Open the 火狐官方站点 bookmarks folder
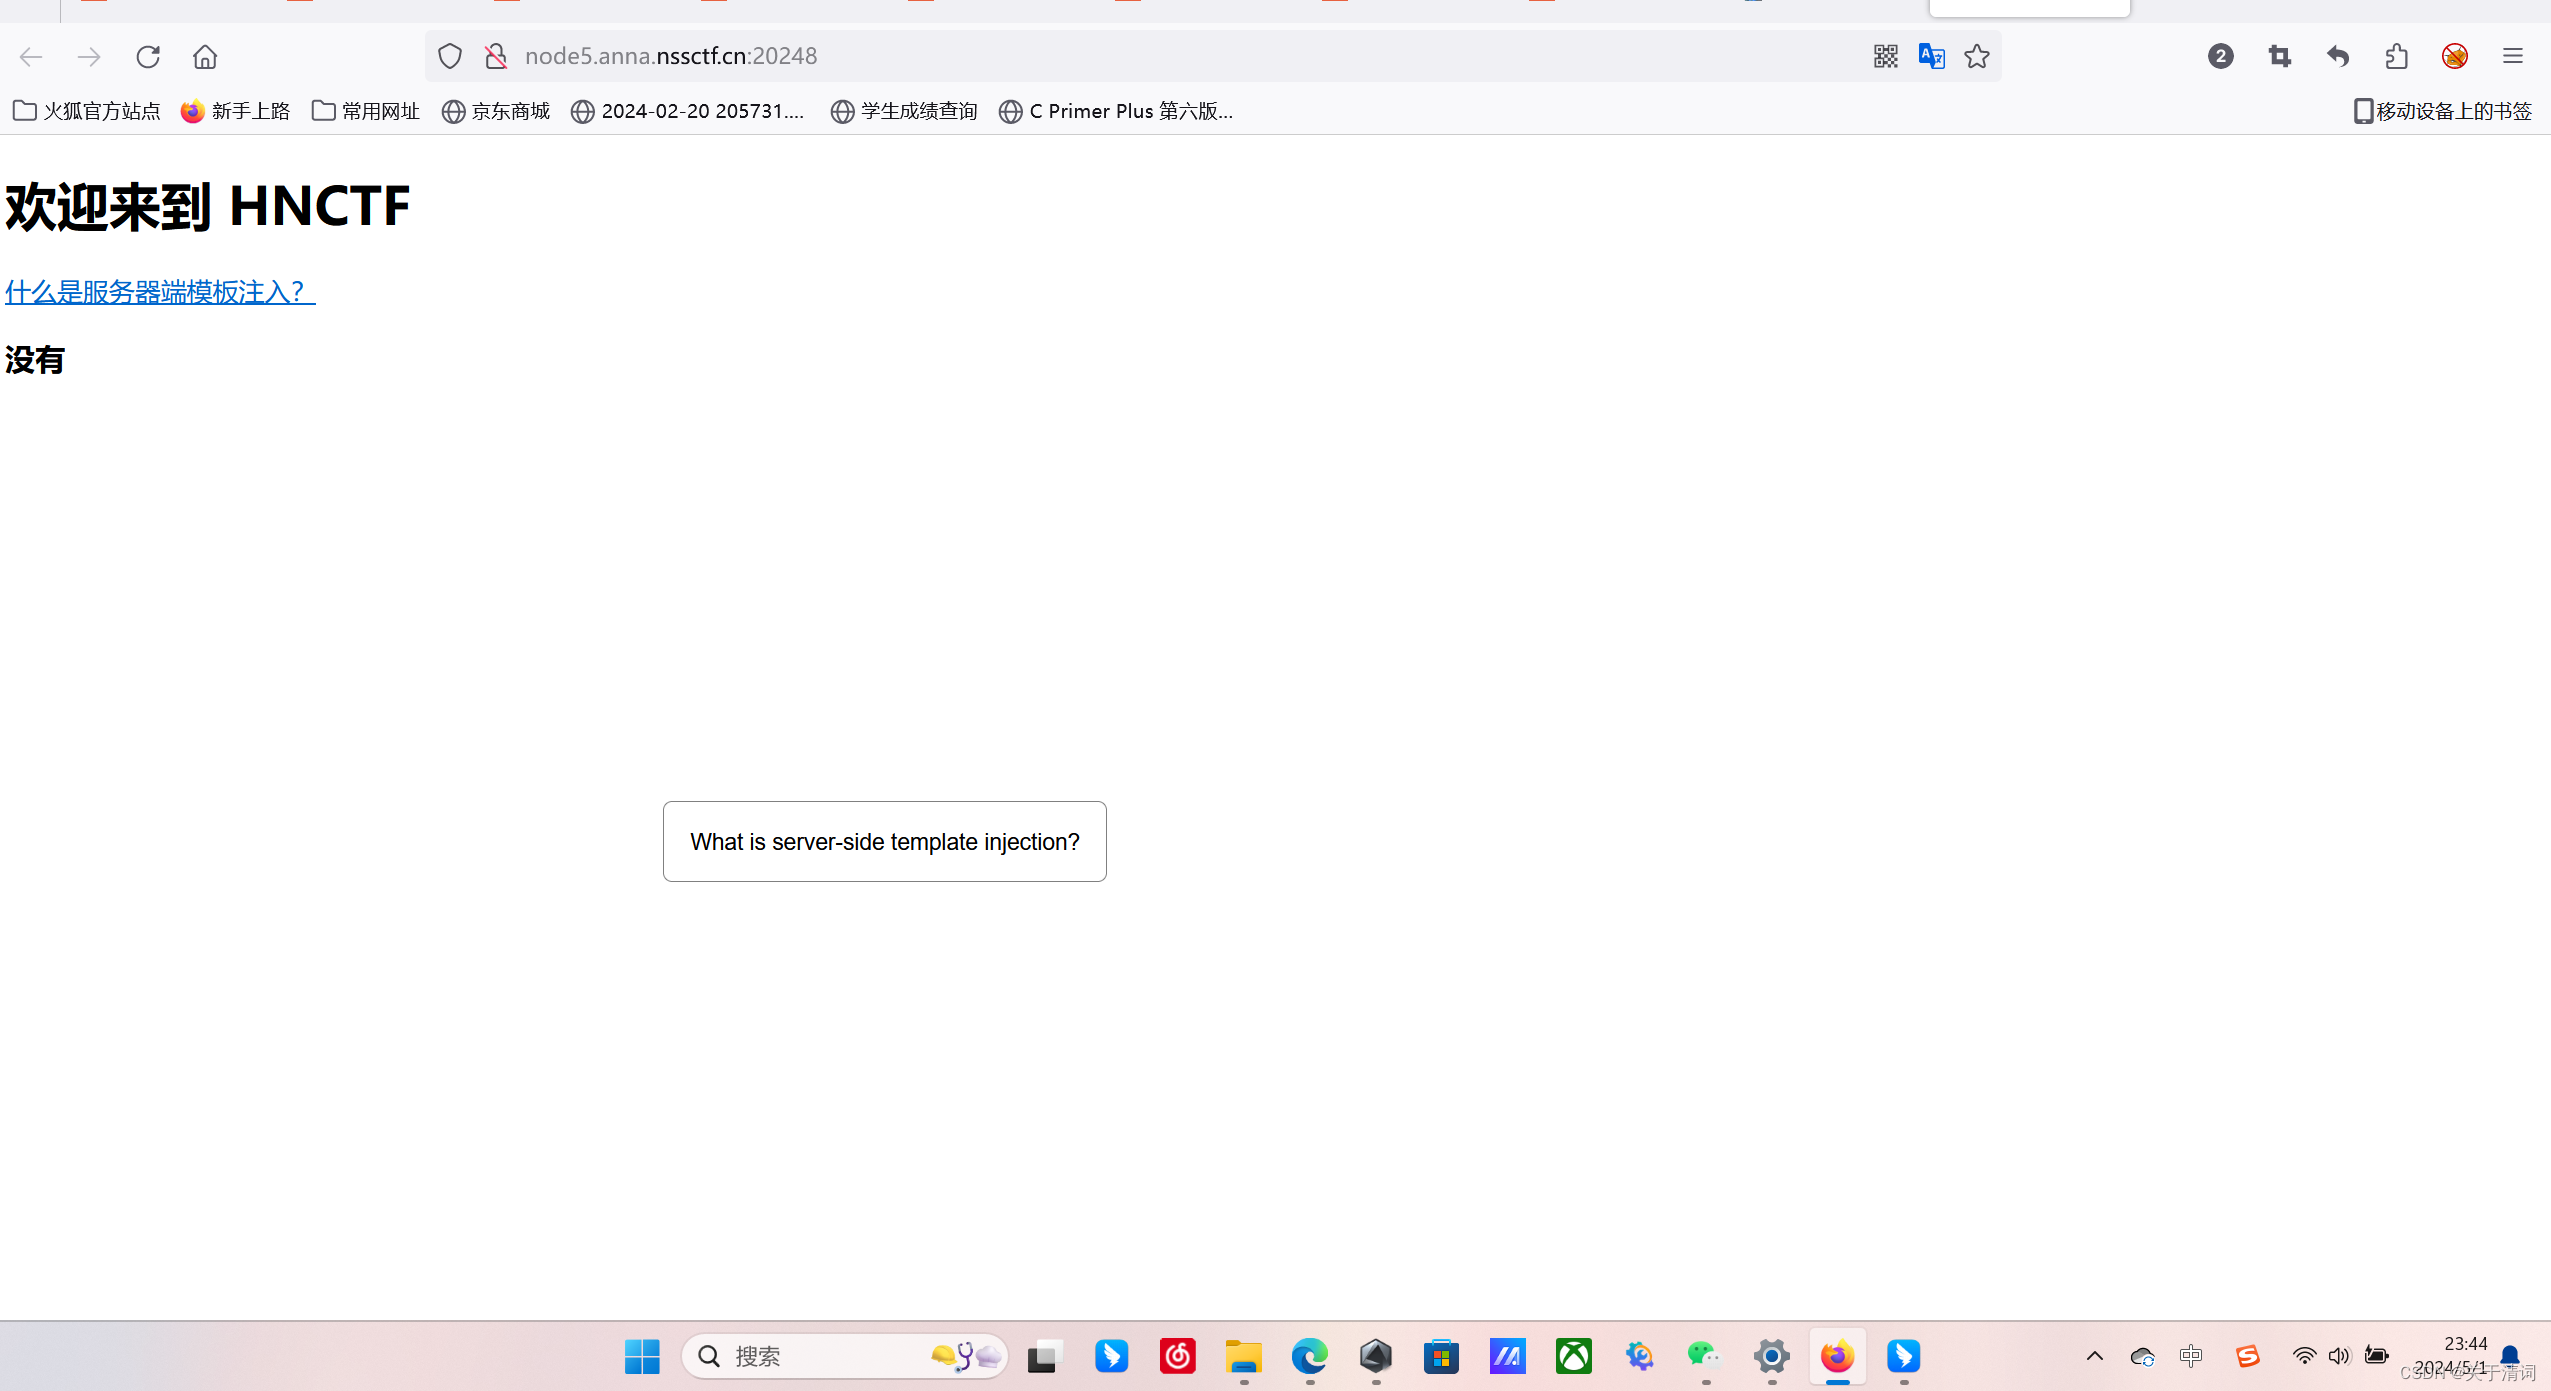The height and width of the screenshot is (1391, 2551). coord(87,111)
